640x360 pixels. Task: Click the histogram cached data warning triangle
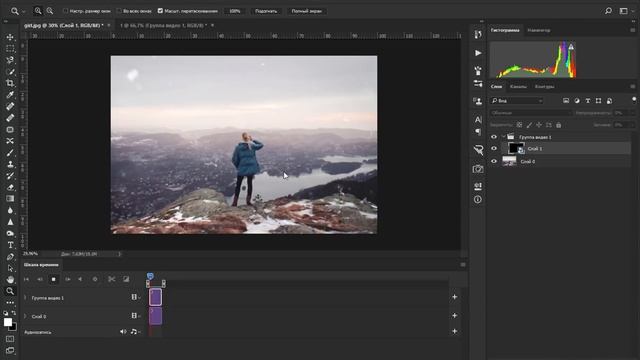point(571,47)
